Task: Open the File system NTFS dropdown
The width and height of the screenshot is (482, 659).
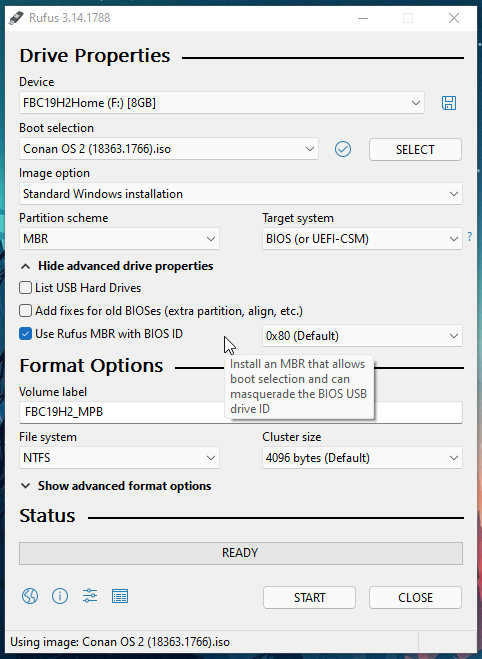Action: pos(119,458)
